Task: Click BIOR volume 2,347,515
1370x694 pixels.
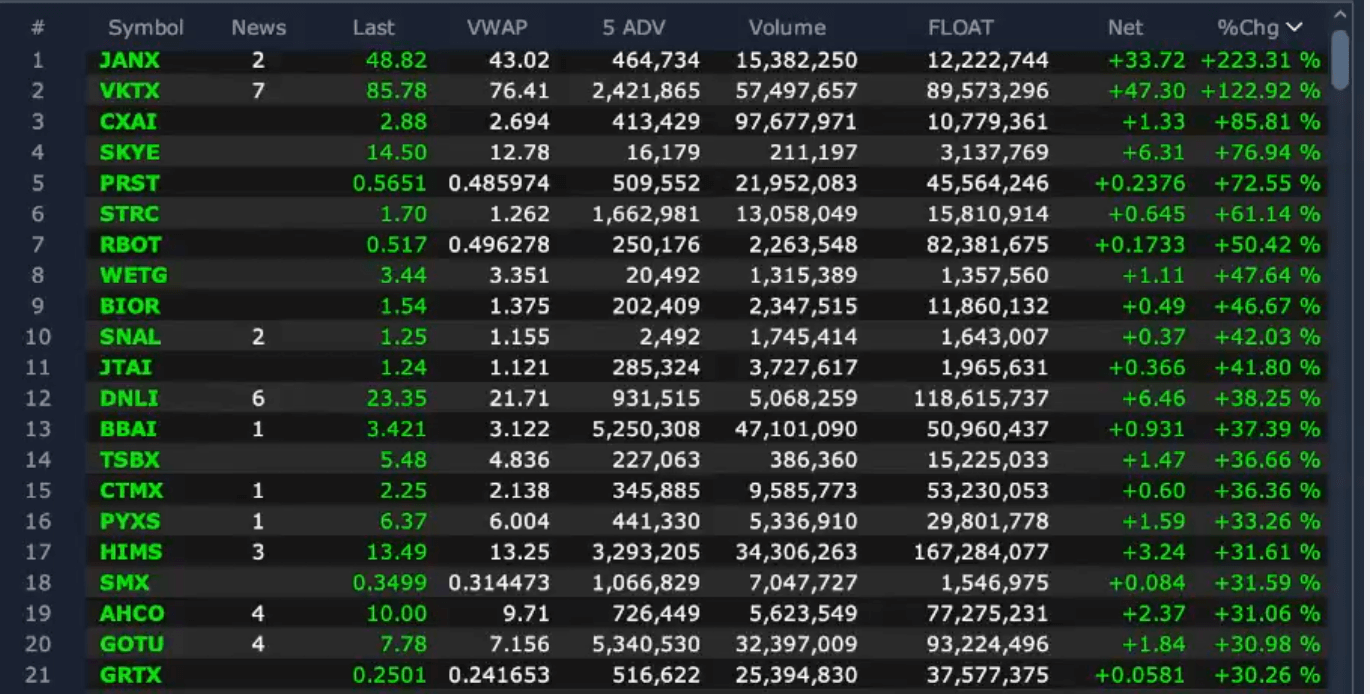Action: [802, 306]
